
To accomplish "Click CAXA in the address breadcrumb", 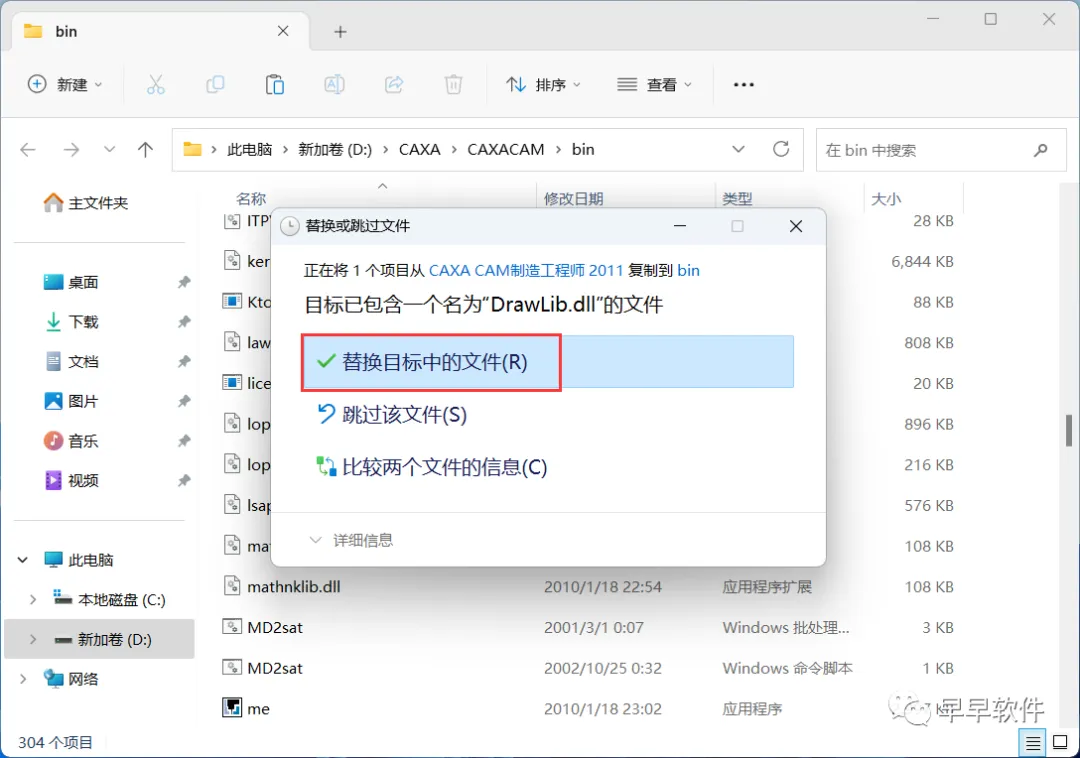I will (x=419, y=149).
